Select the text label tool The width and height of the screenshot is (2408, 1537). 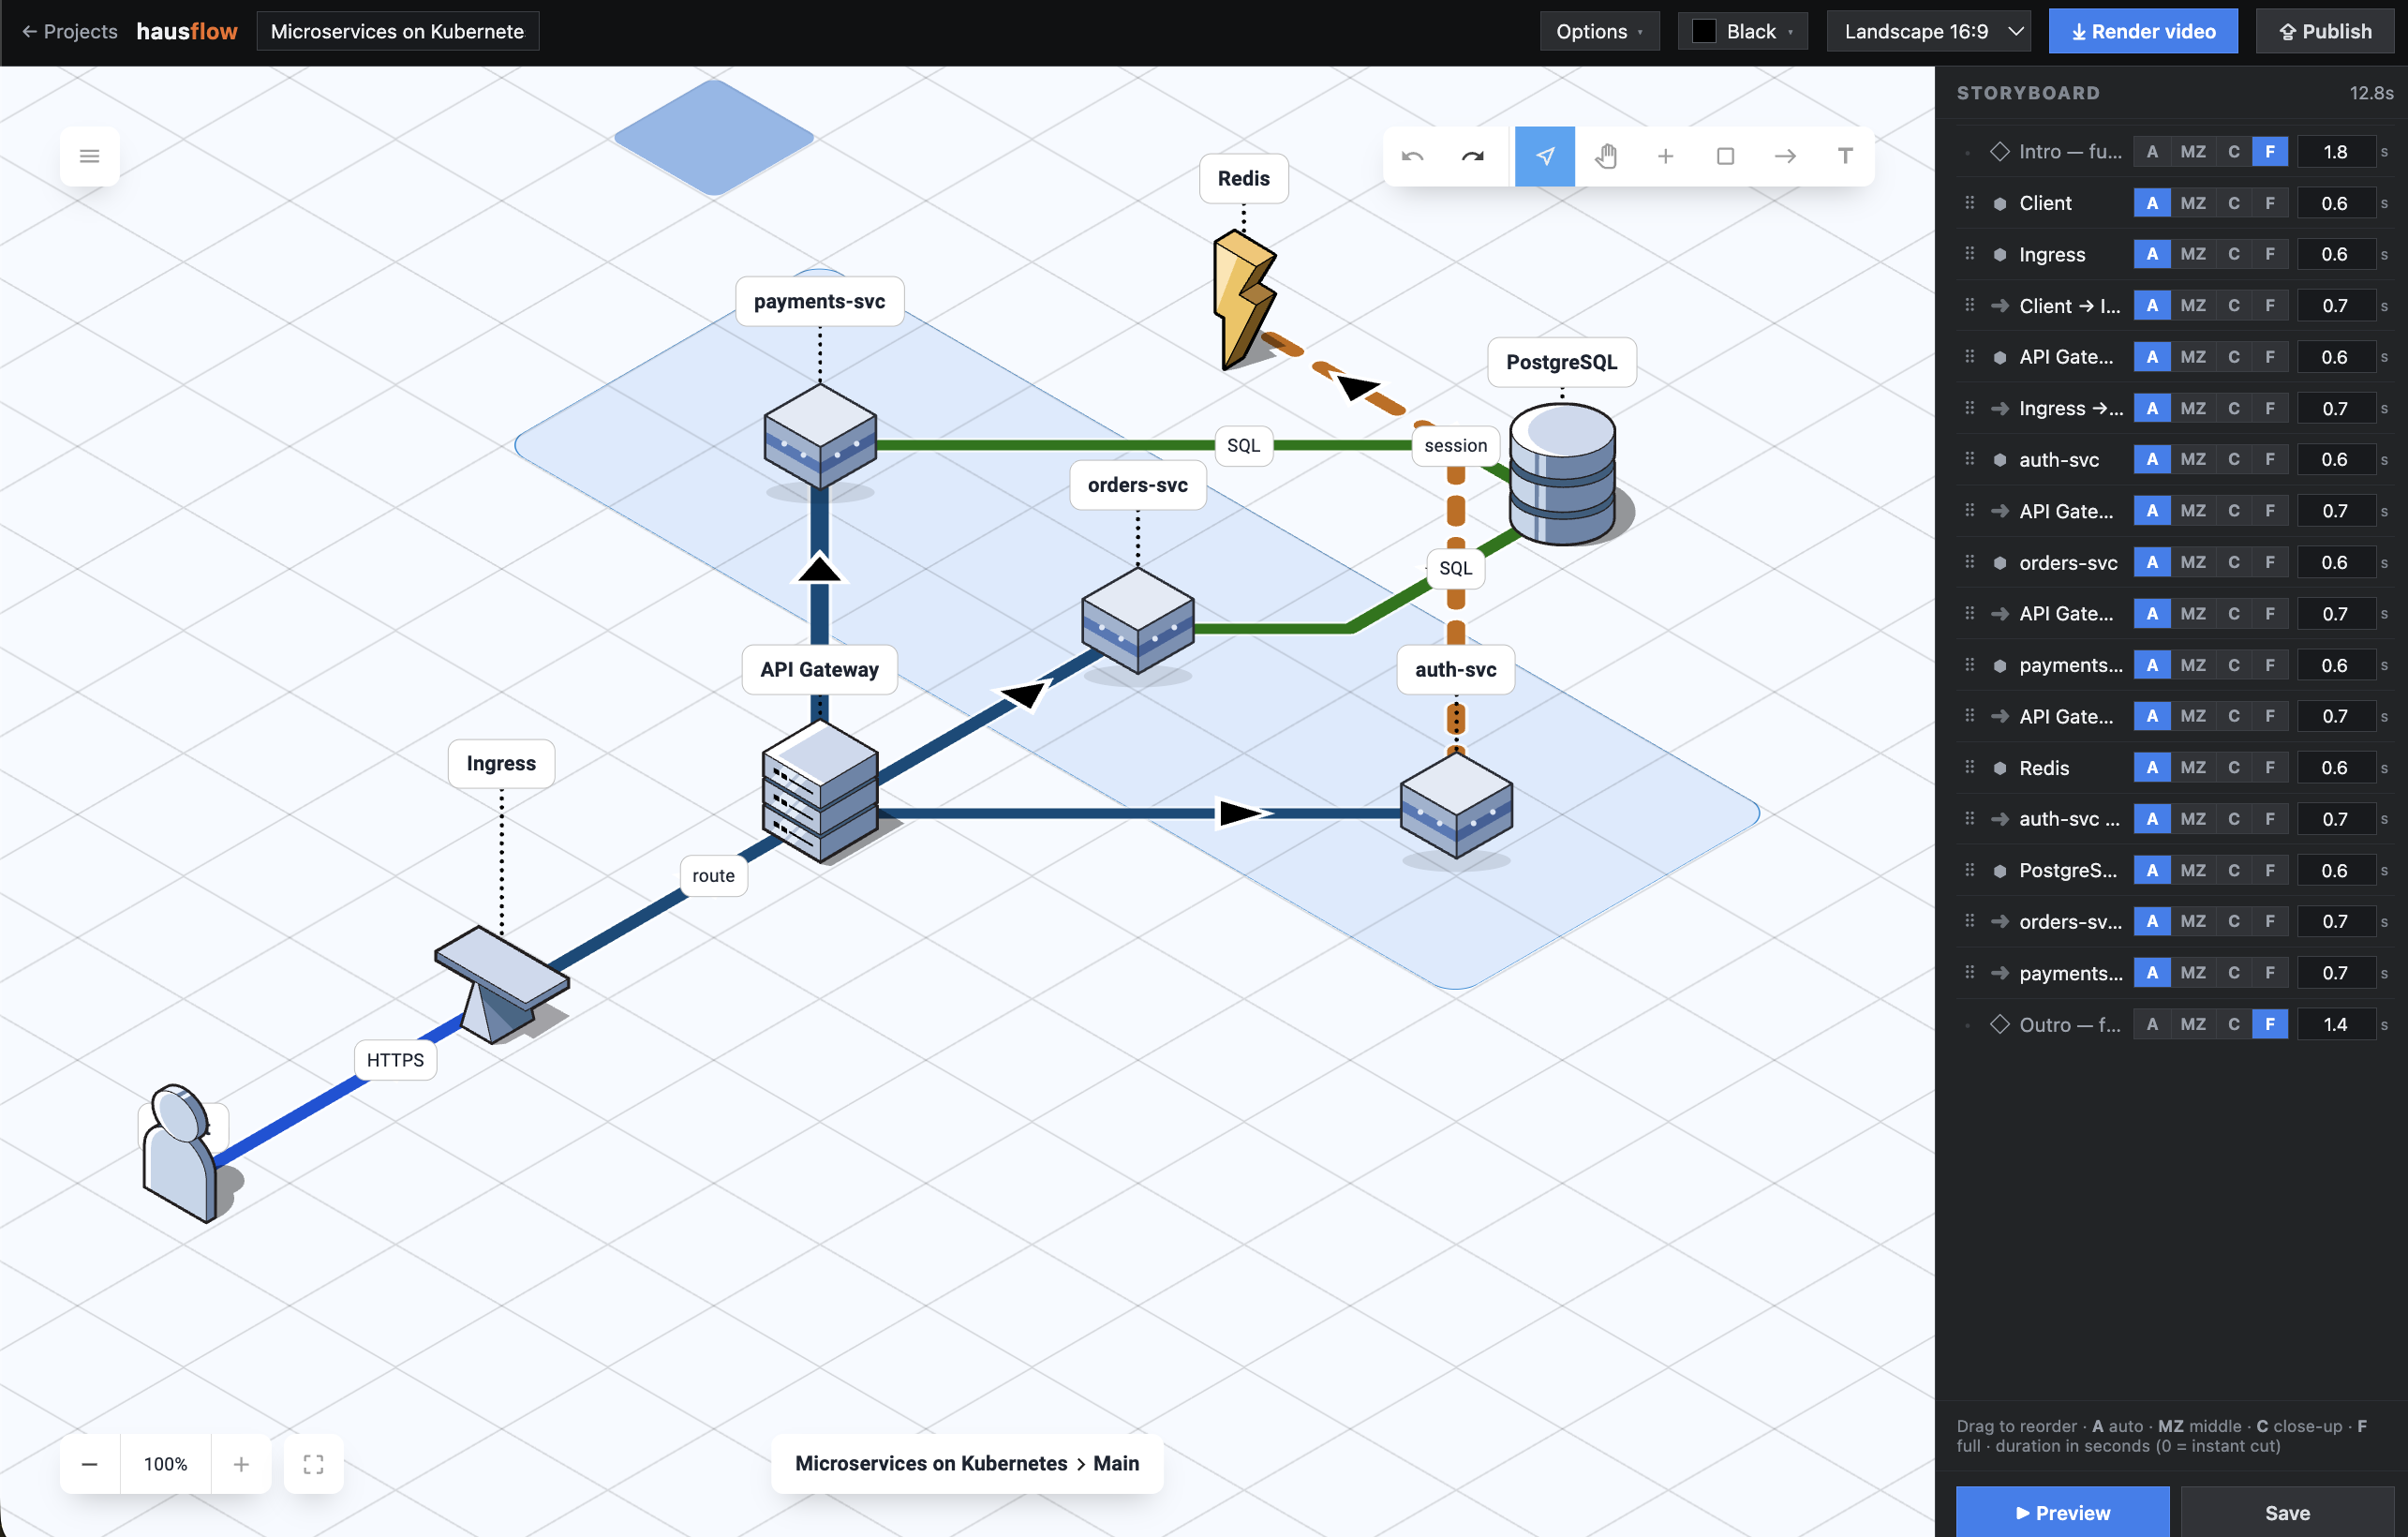[x=1845, y=156]
